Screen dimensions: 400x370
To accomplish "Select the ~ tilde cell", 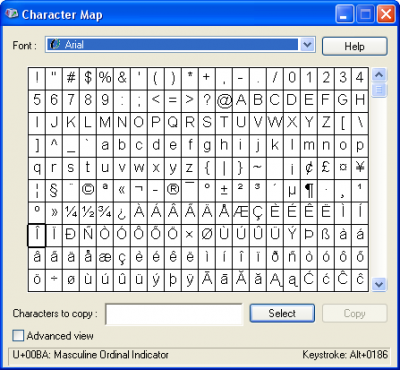I will tap(258, 168).
